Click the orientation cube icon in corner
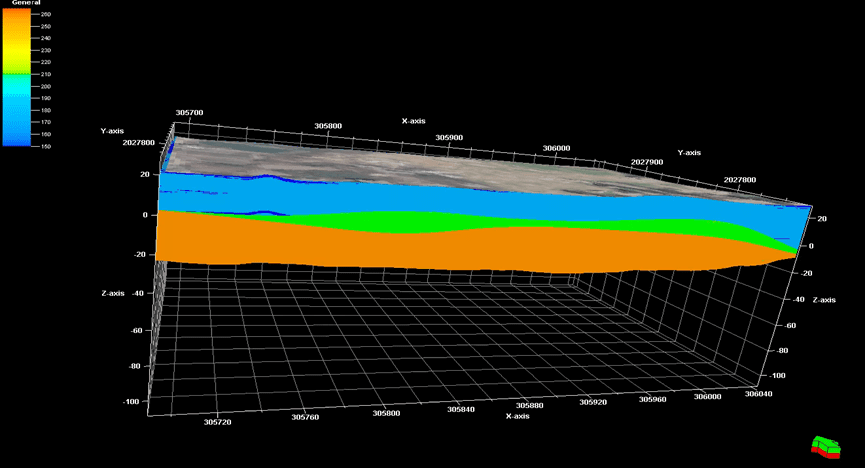Screen dimensions: 865x468 point(826,447)
